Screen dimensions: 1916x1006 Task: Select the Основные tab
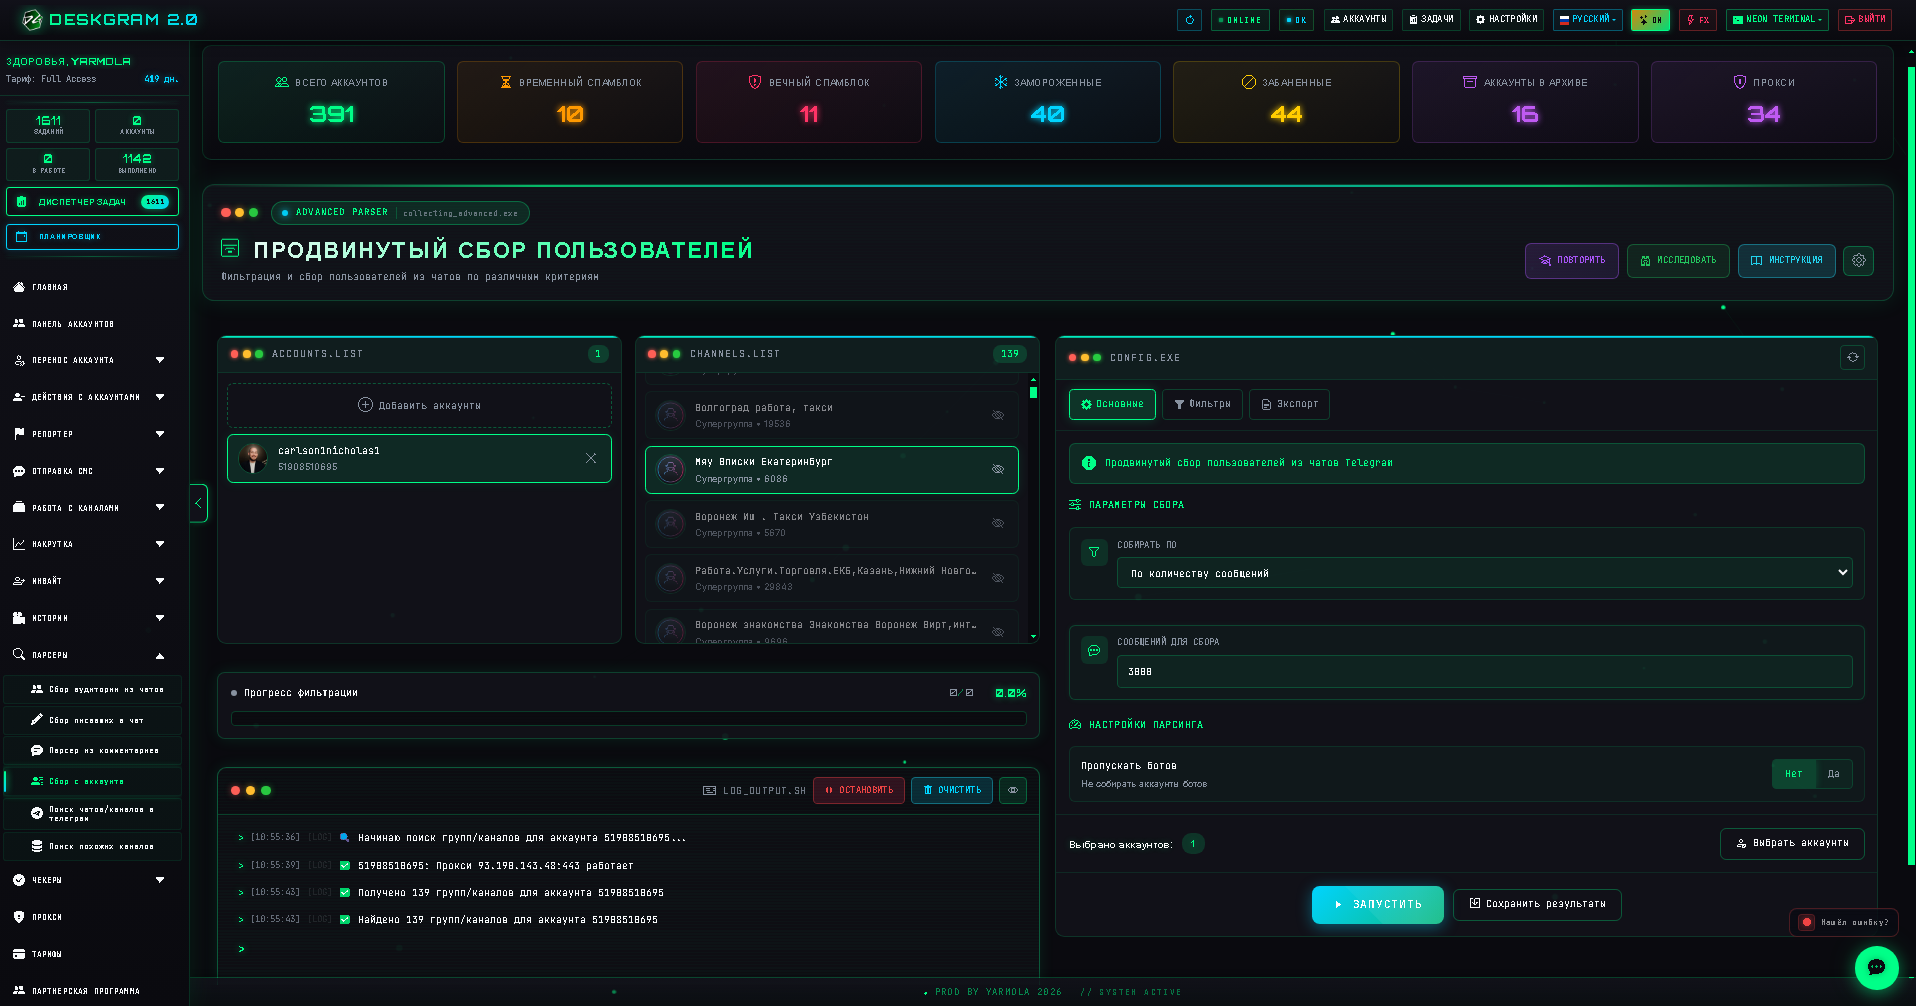click(1112, 404)
